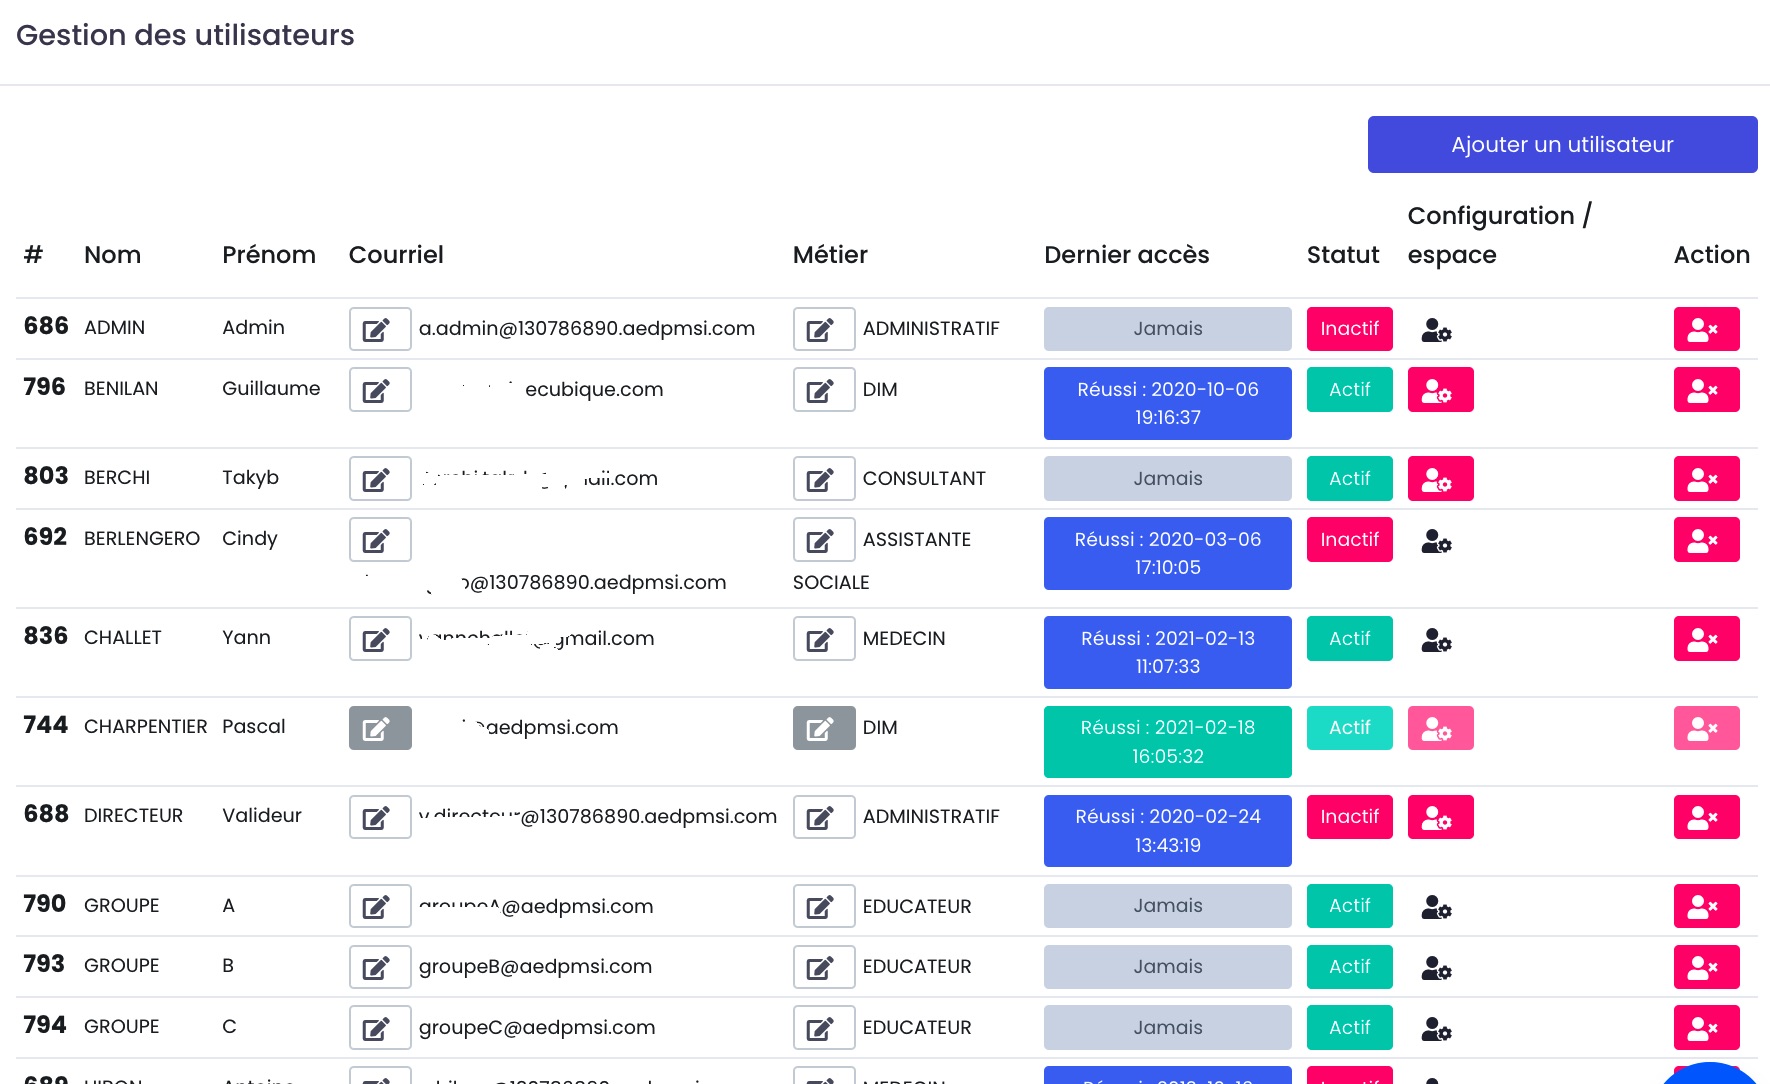Open configuration for user 803 BERCHI
1770x1084 pixels.
tap(1440, 479)
